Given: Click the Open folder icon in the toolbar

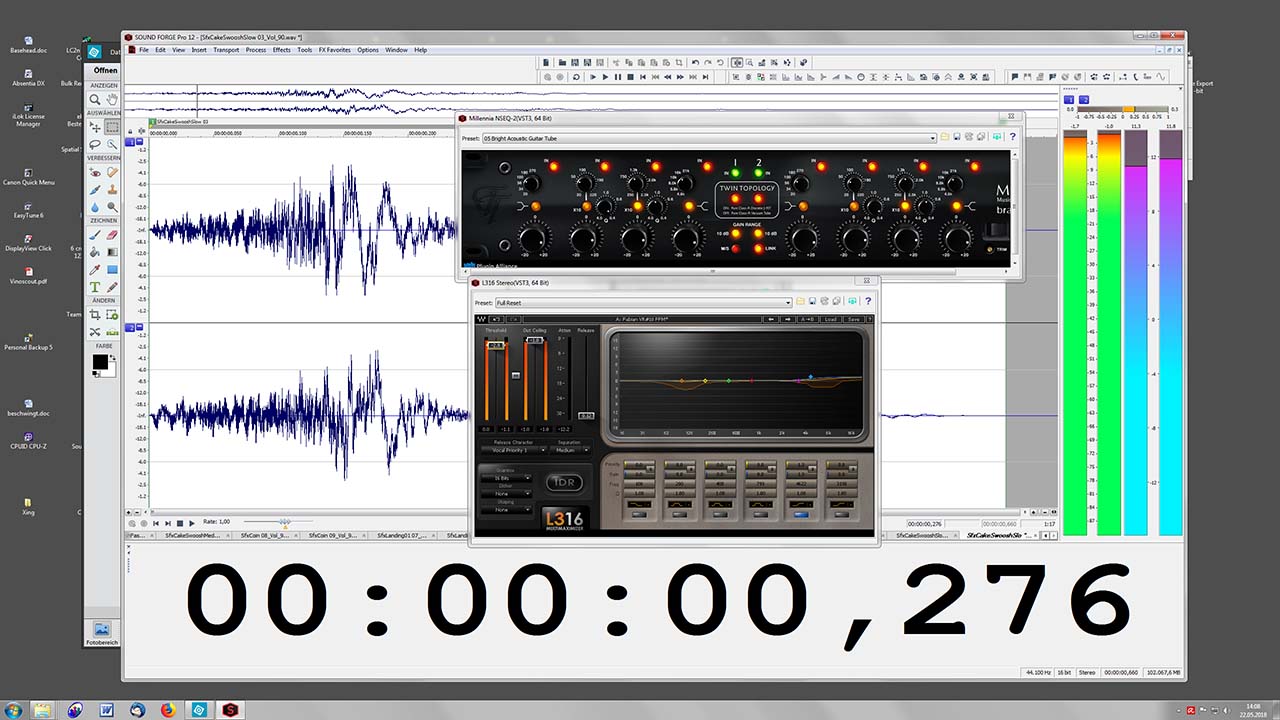Looking at the screenshot, I should click(562, 62).
